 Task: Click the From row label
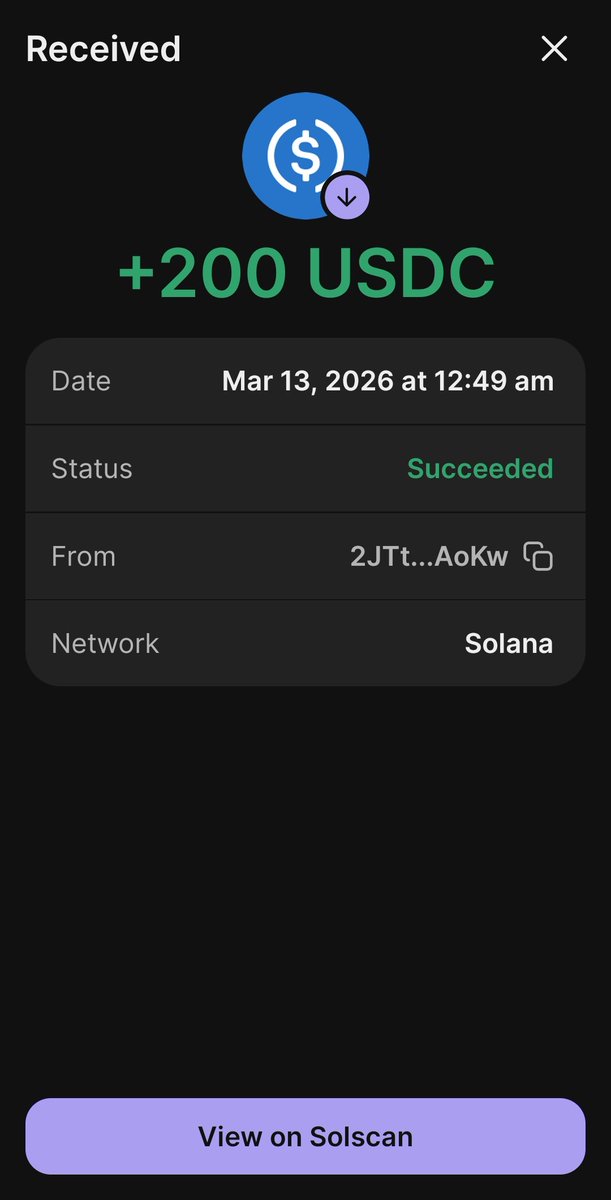(x=84, y=556)
